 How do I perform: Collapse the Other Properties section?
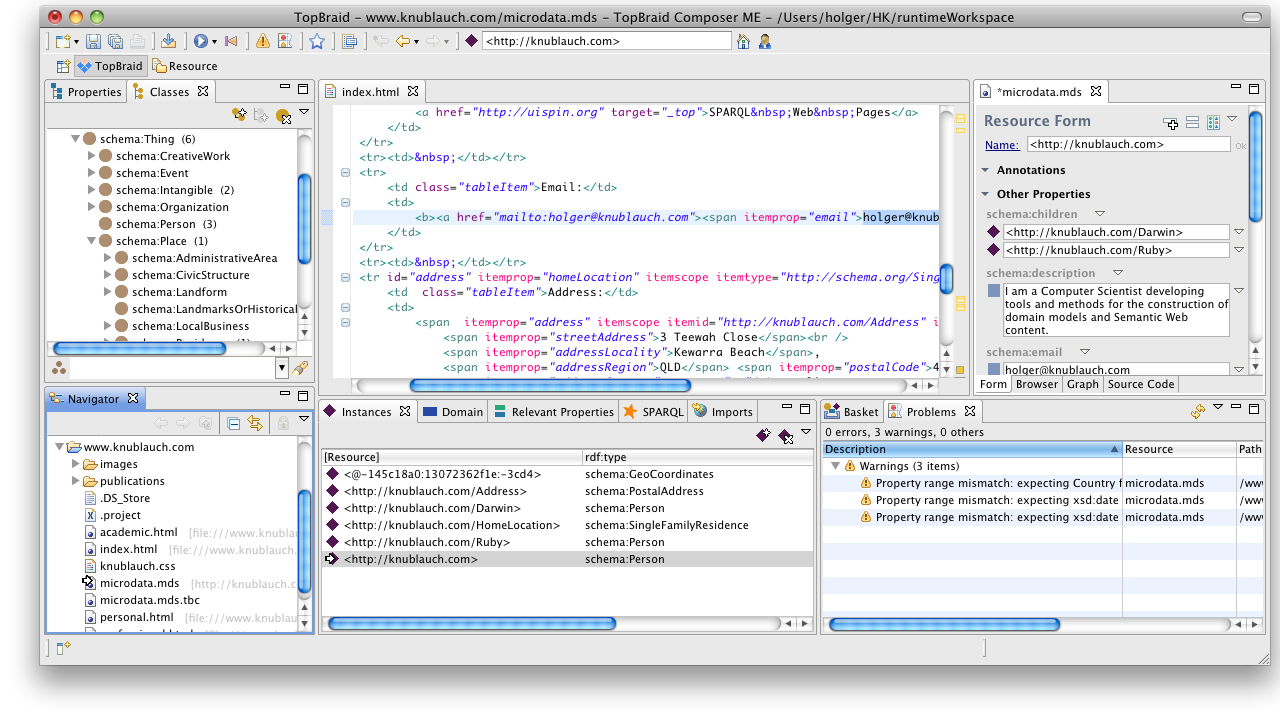[986, 193]
